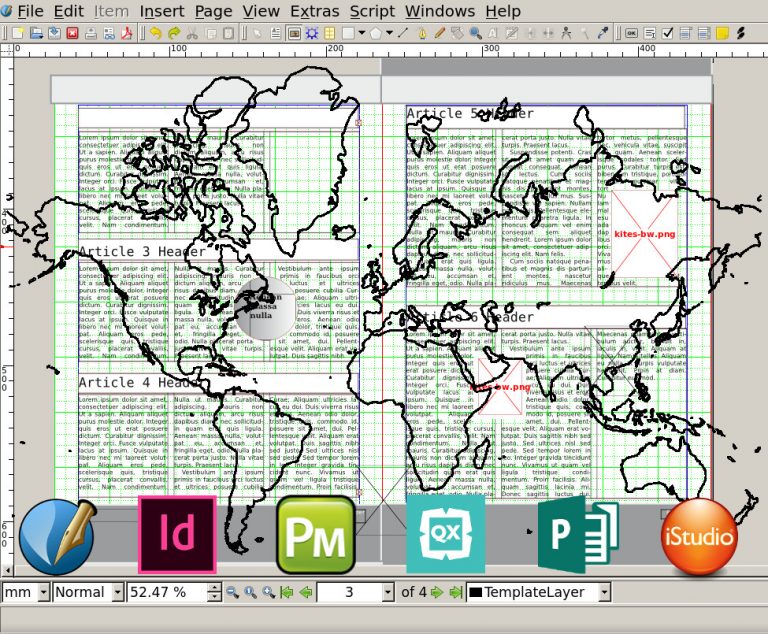768x634 pixels.
Task: Open the Edit menu
Action: [69, 11]
